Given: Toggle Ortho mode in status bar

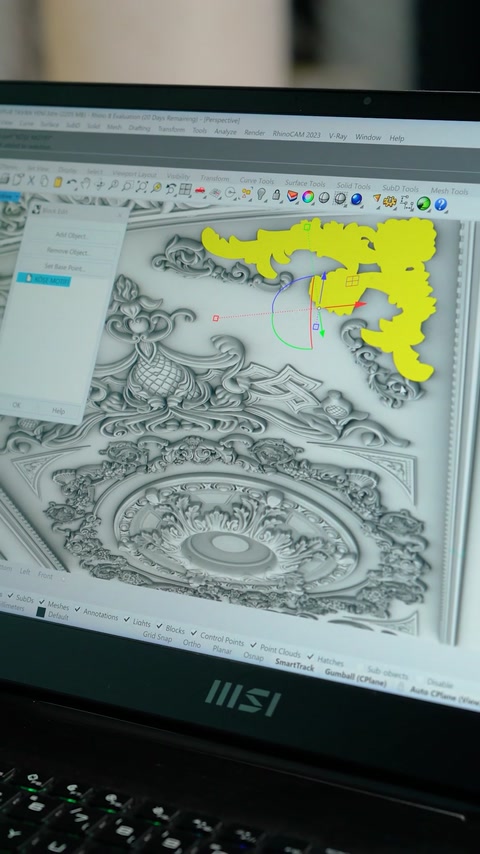Looking at the screenshot, I should 192,643.
